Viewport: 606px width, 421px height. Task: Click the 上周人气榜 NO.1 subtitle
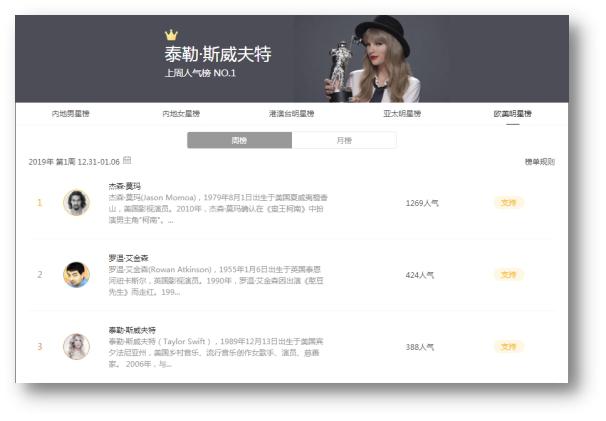tap(200, 73)
